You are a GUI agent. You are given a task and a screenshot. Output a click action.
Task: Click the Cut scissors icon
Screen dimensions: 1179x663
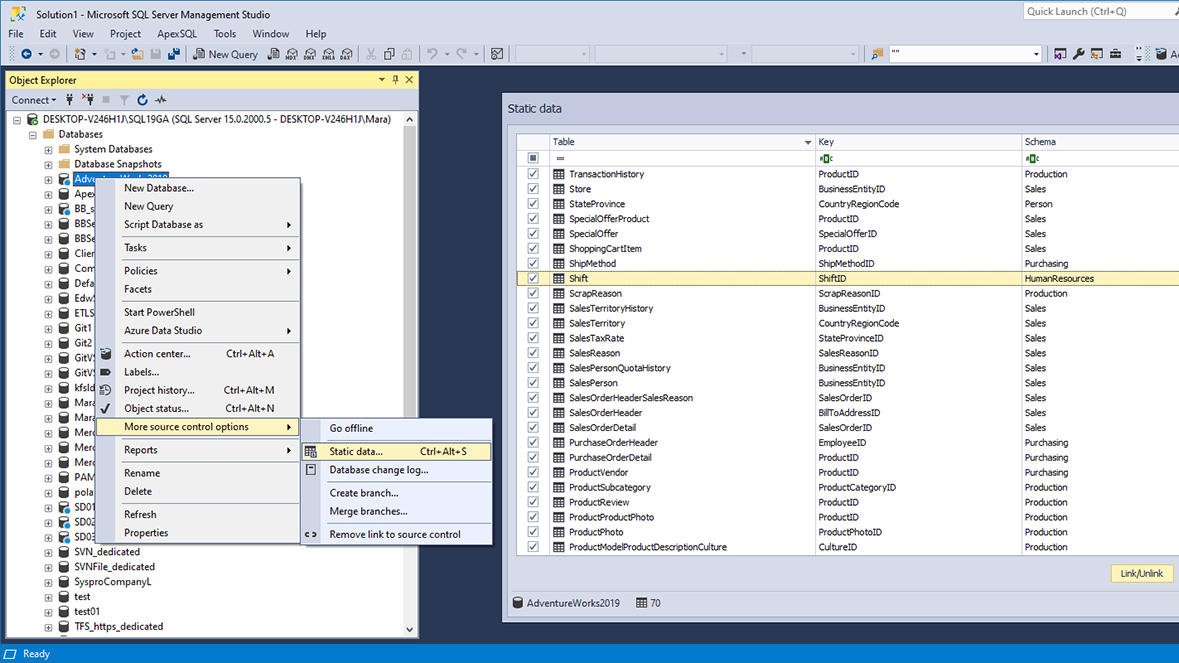point(371,54)
